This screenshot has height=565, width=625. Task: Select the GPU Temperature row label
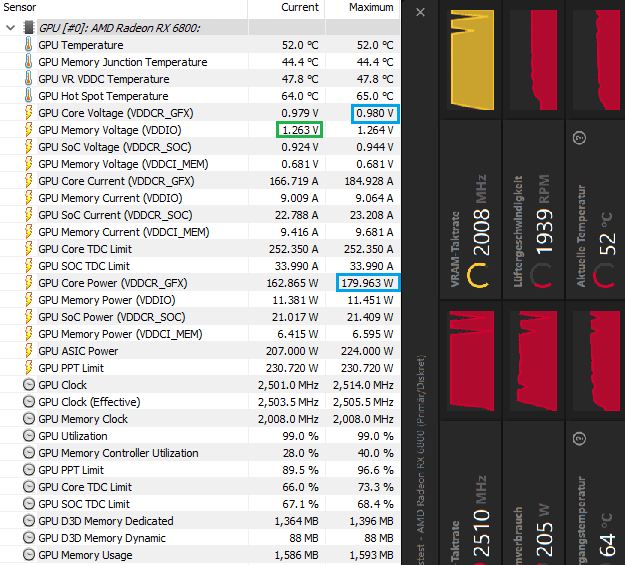pyautogui.click(x=81, y=45)
